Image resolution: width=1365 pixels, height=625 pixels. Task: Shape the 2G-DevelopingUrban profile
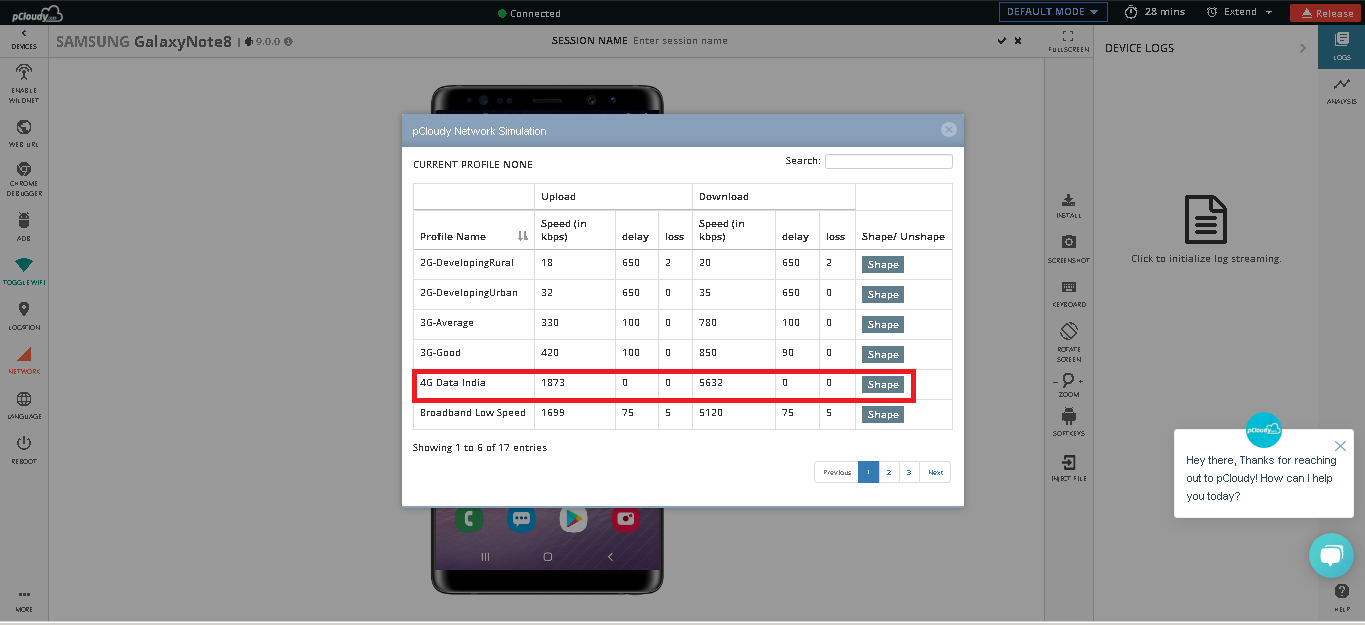point(883,295)
